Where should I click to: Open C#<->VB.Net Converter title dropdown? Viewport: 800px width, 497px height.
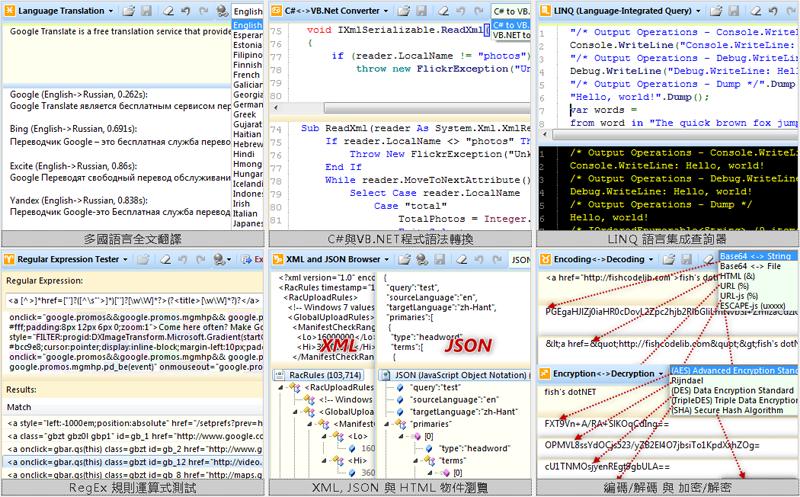click(x=386, y=11)
